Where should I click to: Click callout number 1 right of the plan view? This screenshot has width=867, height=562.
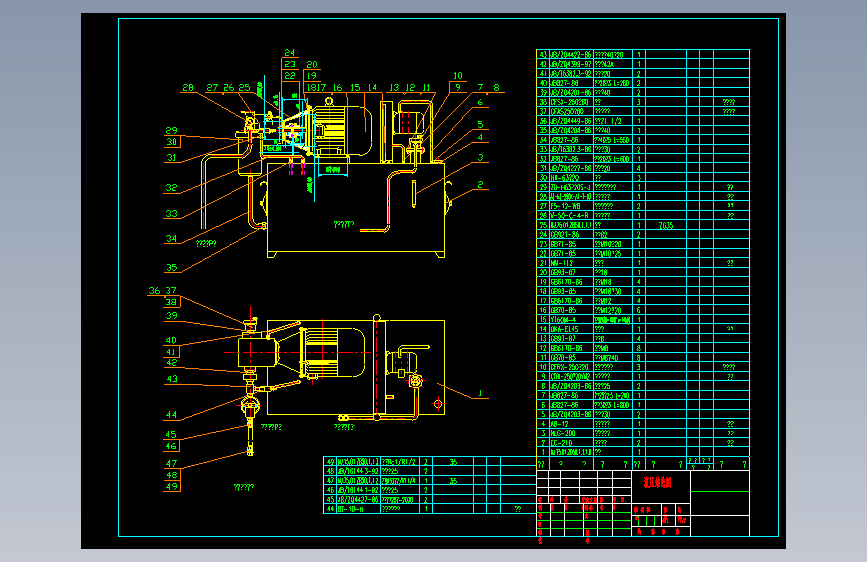(480, 393)
